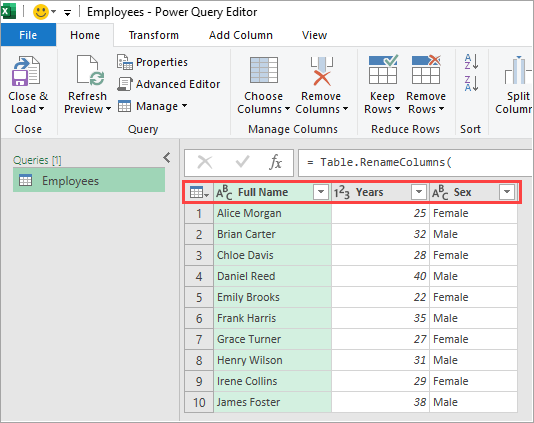Open the smiley feedback dropdown arrow
The height and width of the screenshot is (423, 534).
click(54, 12)
